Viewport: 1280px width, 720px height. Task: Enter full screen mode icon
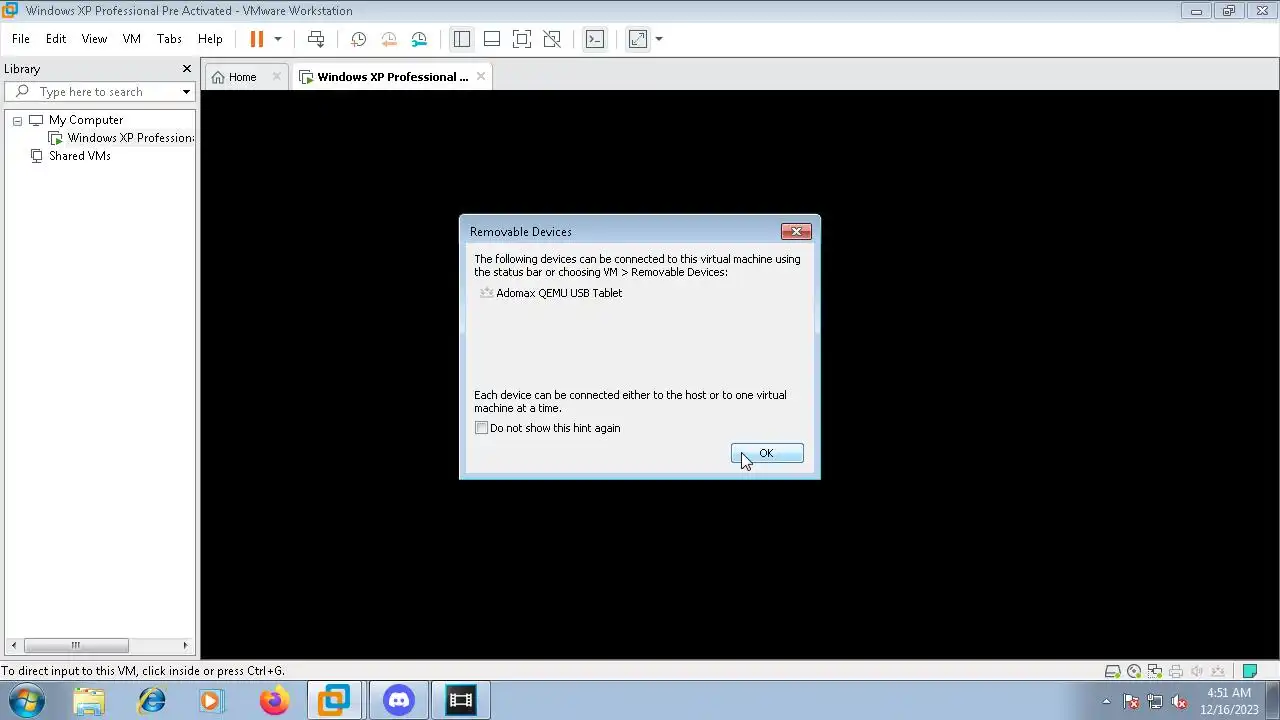tap(522, 39)
